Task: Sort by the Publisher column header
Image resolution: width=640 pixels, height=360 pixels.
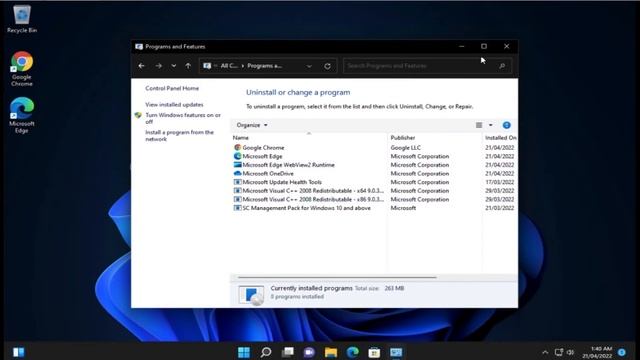Action: tap(434, 138)
